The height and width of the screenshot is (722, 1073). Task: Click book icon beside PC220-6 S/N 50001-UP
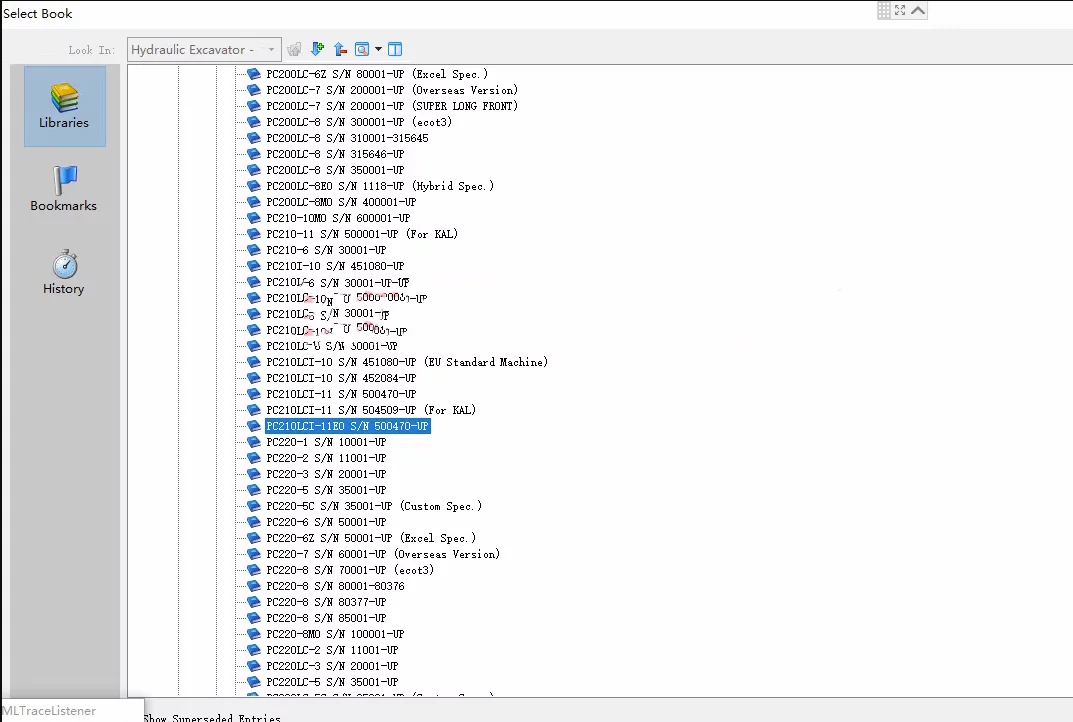(254, 522)
